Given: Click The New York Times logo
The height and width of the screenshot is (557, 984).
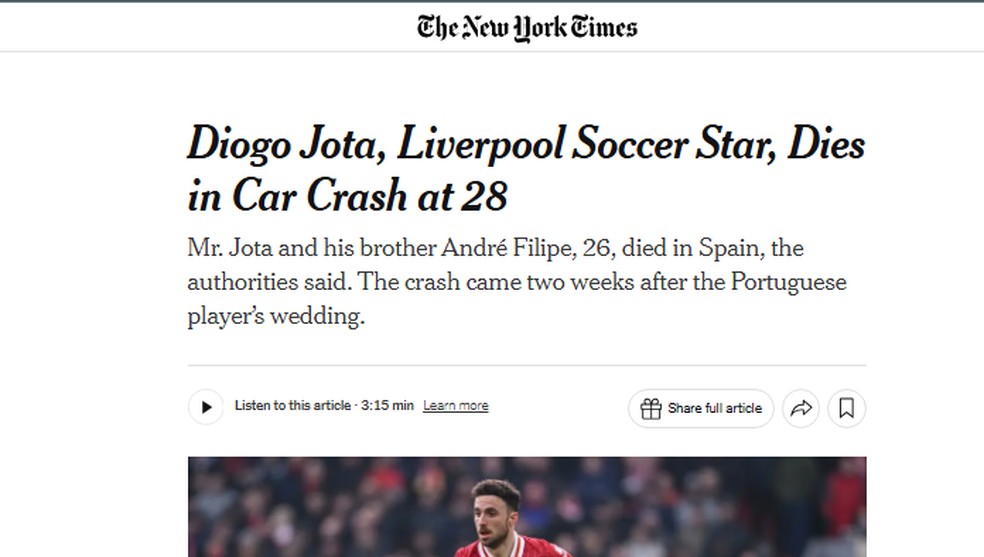Looking at the screenshot, I should [527, 27].
